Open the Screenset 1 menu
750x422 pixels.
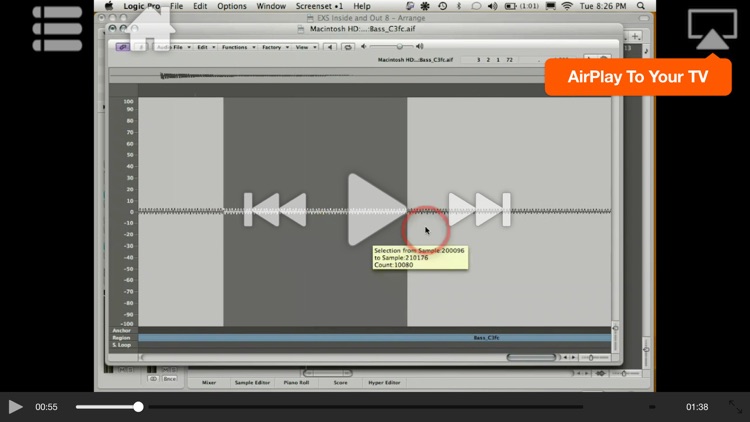[319, 6]
